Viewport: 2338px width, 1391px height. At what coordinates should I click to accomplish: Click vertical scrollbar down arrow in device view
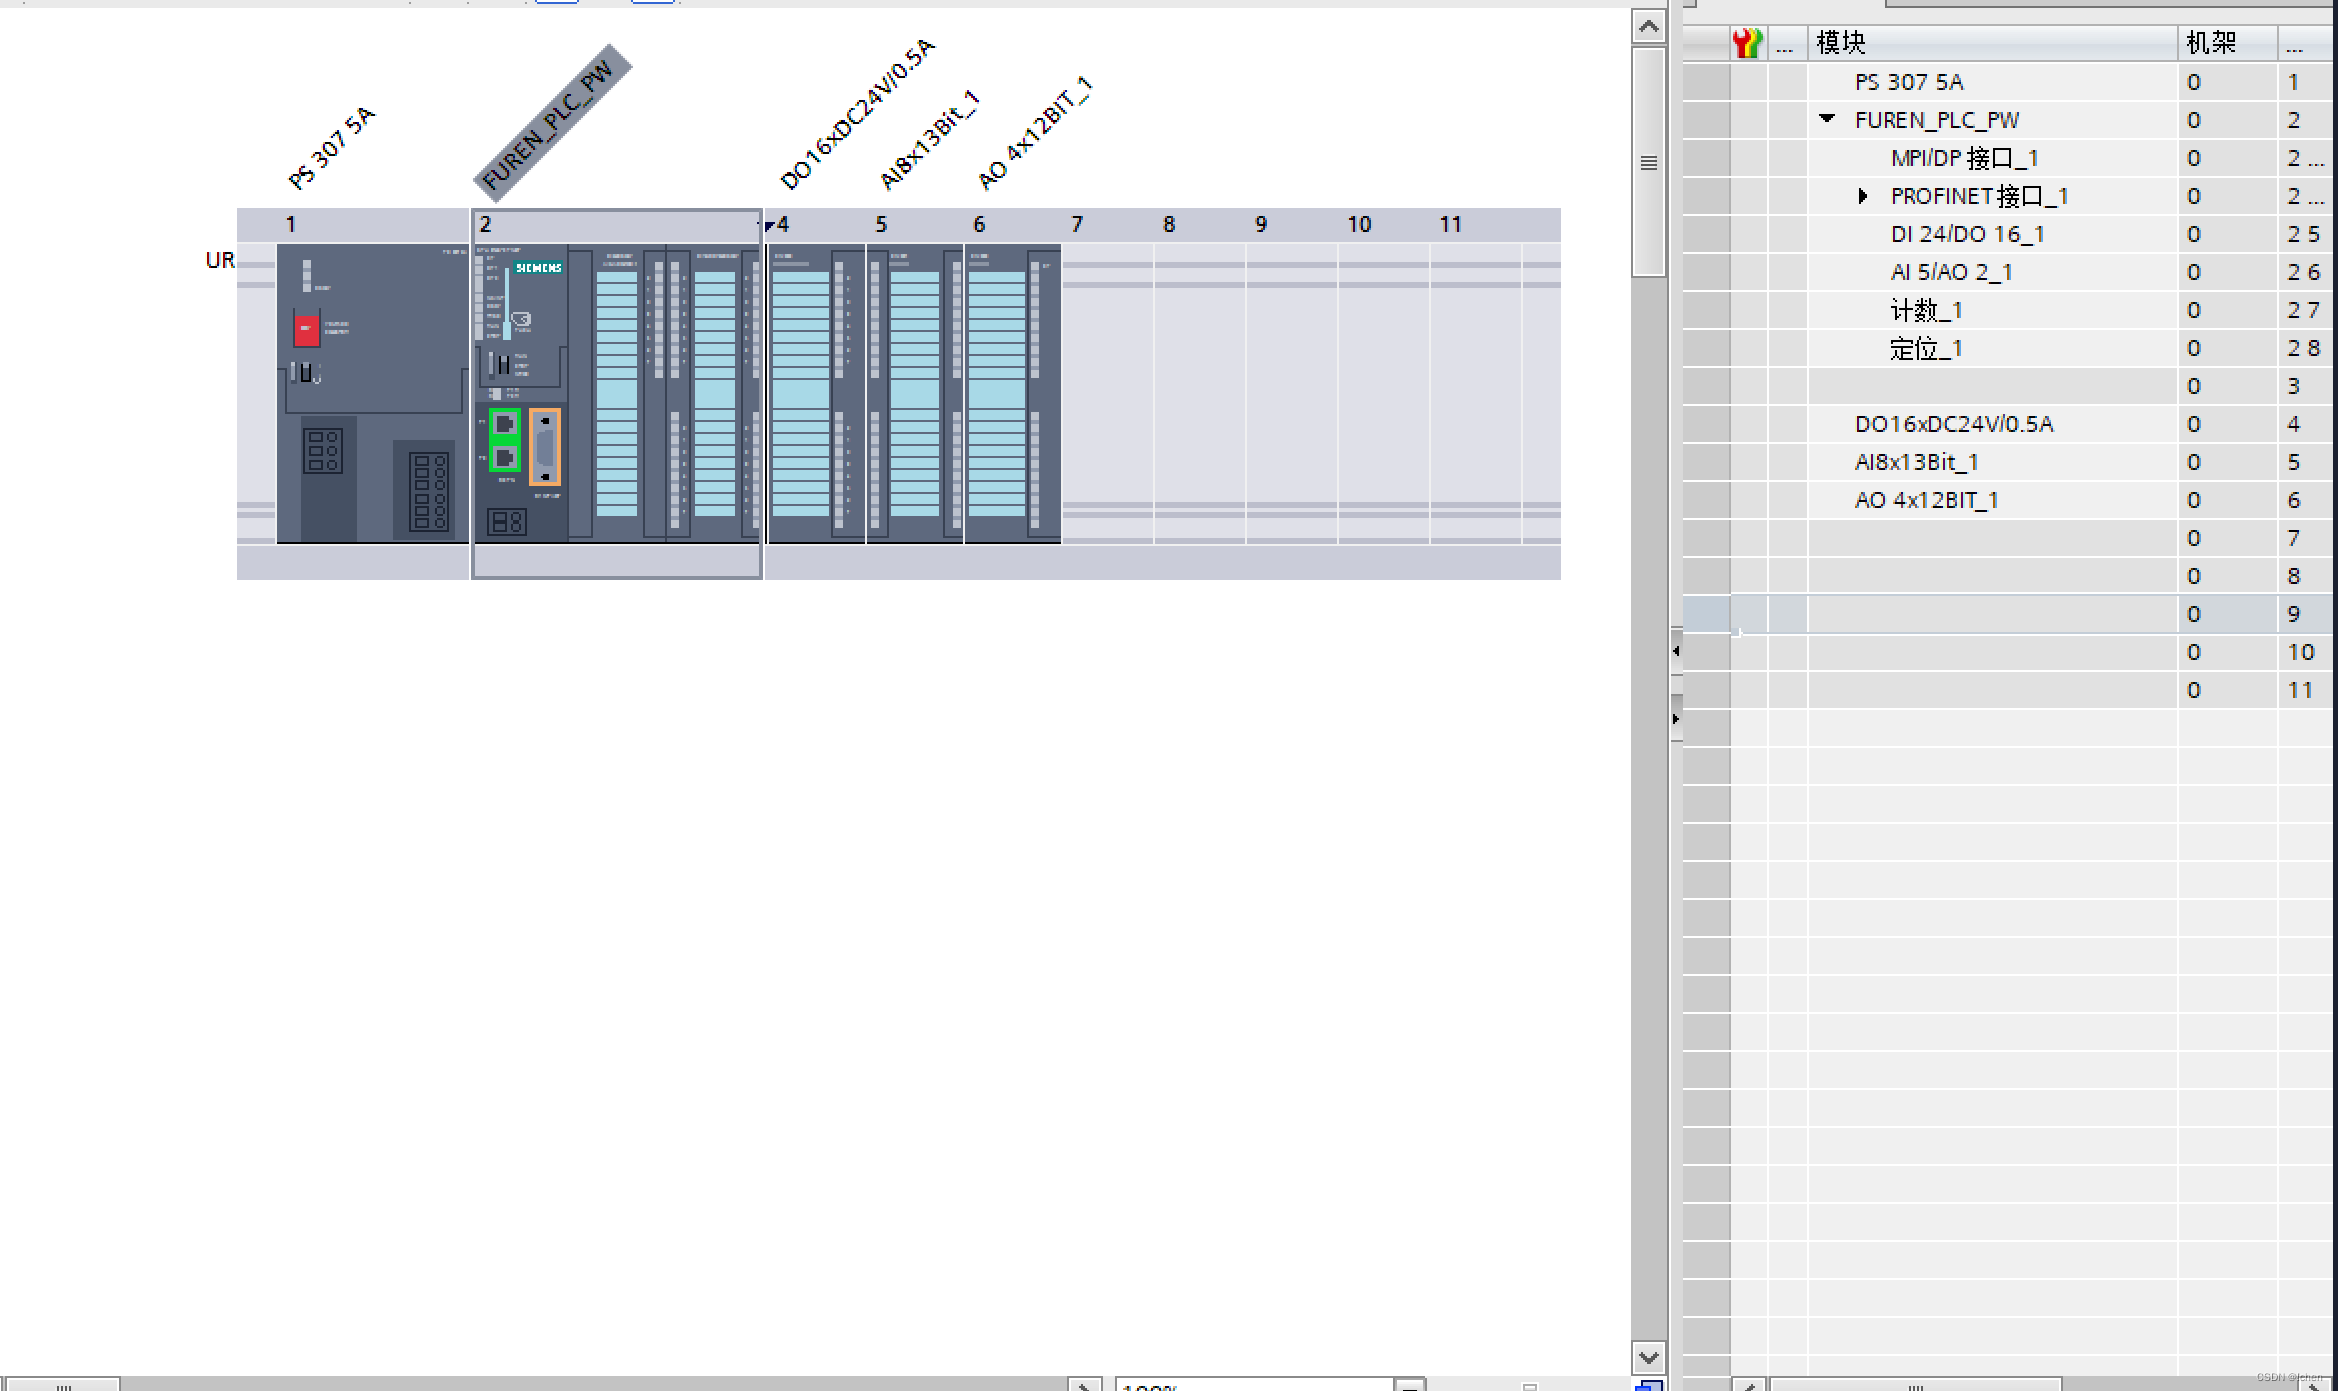pyautogui.click(x=1648, y=1357)
